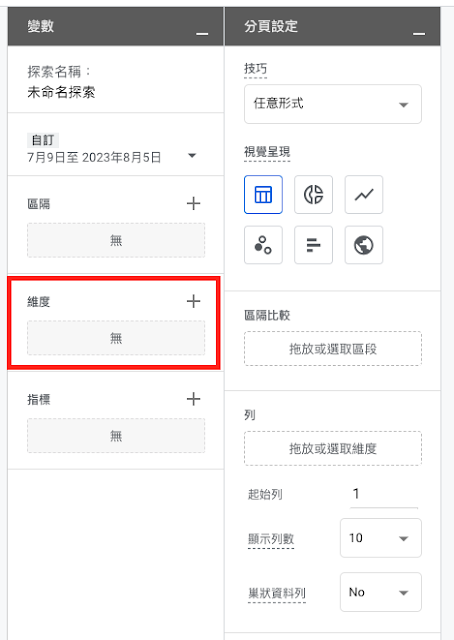Add a new segment with the 區隔 plus icon
Screen dimensions: 454x640
(194, 203)
